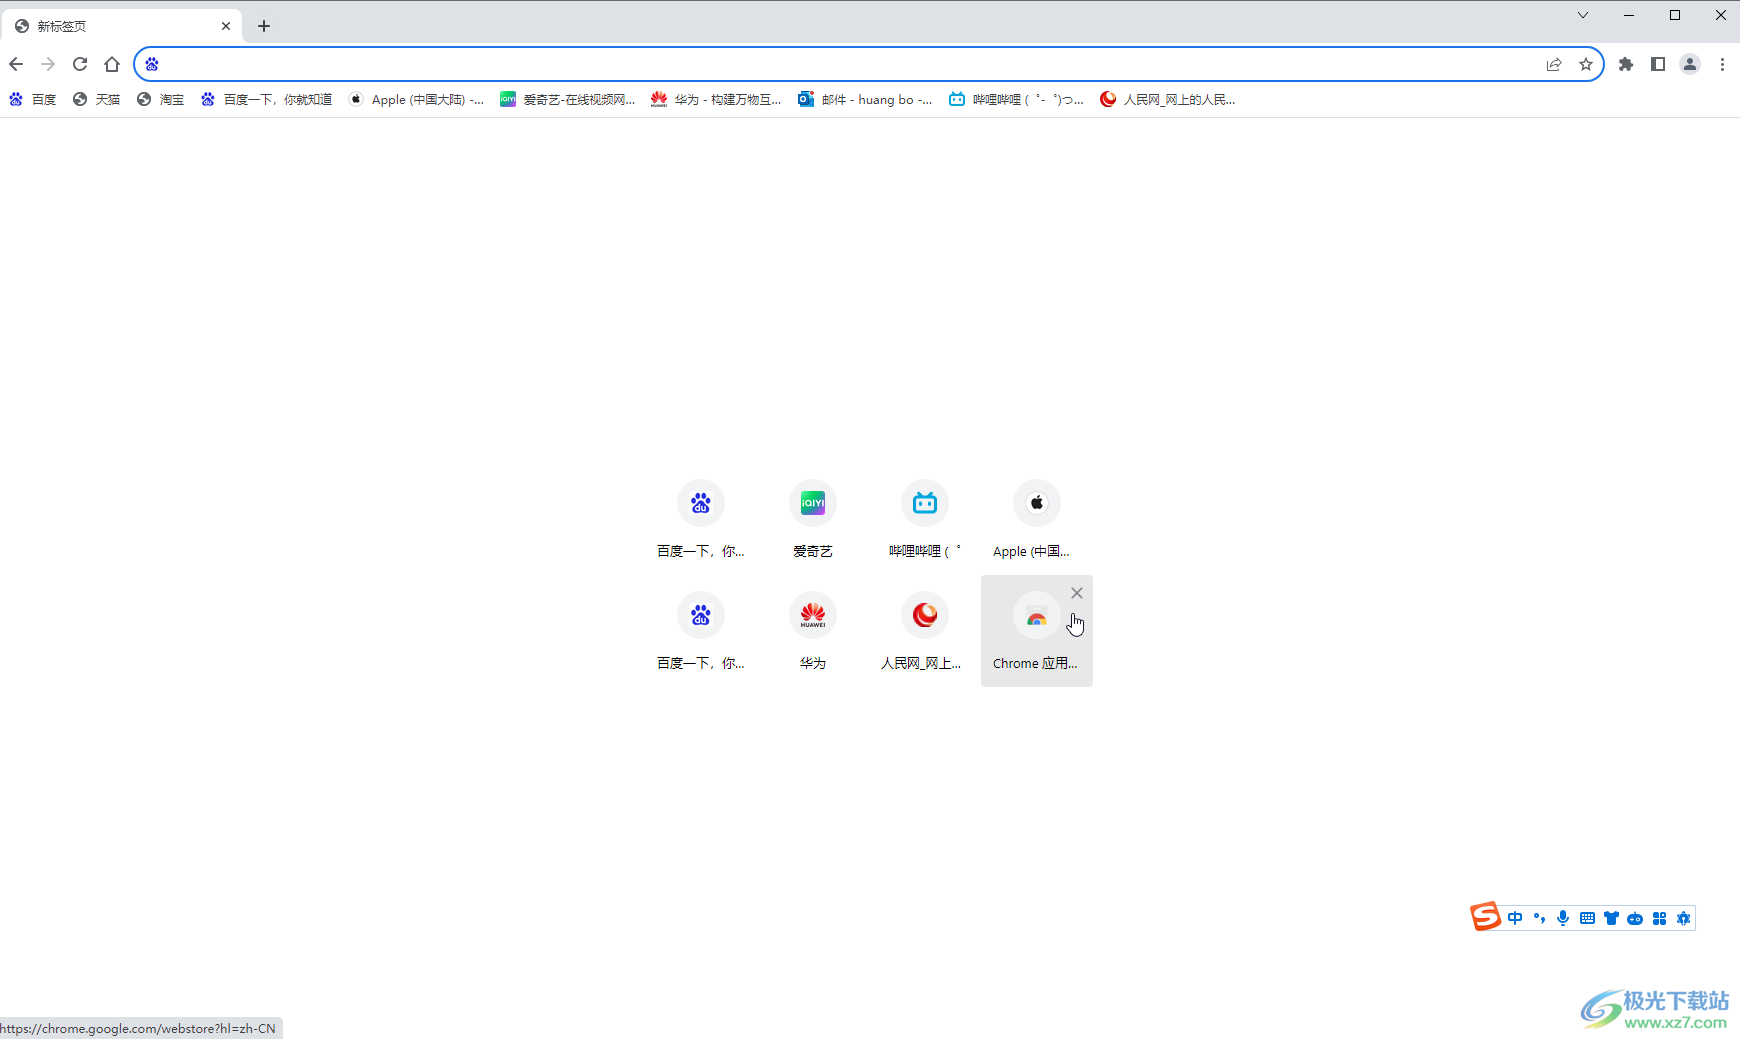Open a new tab with plus button
Viewport: 1740px width, 1039px height.
click(x=264, y=26)
